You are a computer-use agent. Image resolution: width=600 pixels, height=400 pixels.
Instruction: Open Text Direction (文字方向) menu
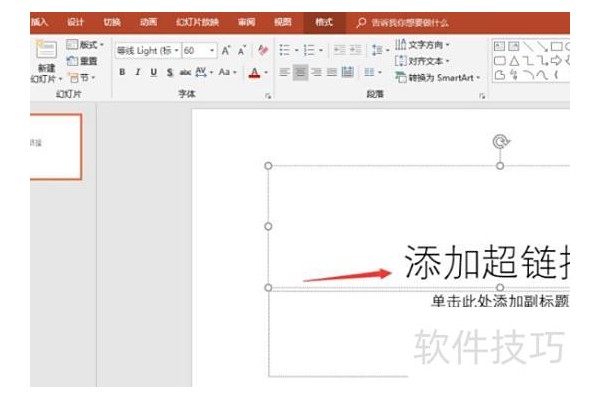[422, 45]
